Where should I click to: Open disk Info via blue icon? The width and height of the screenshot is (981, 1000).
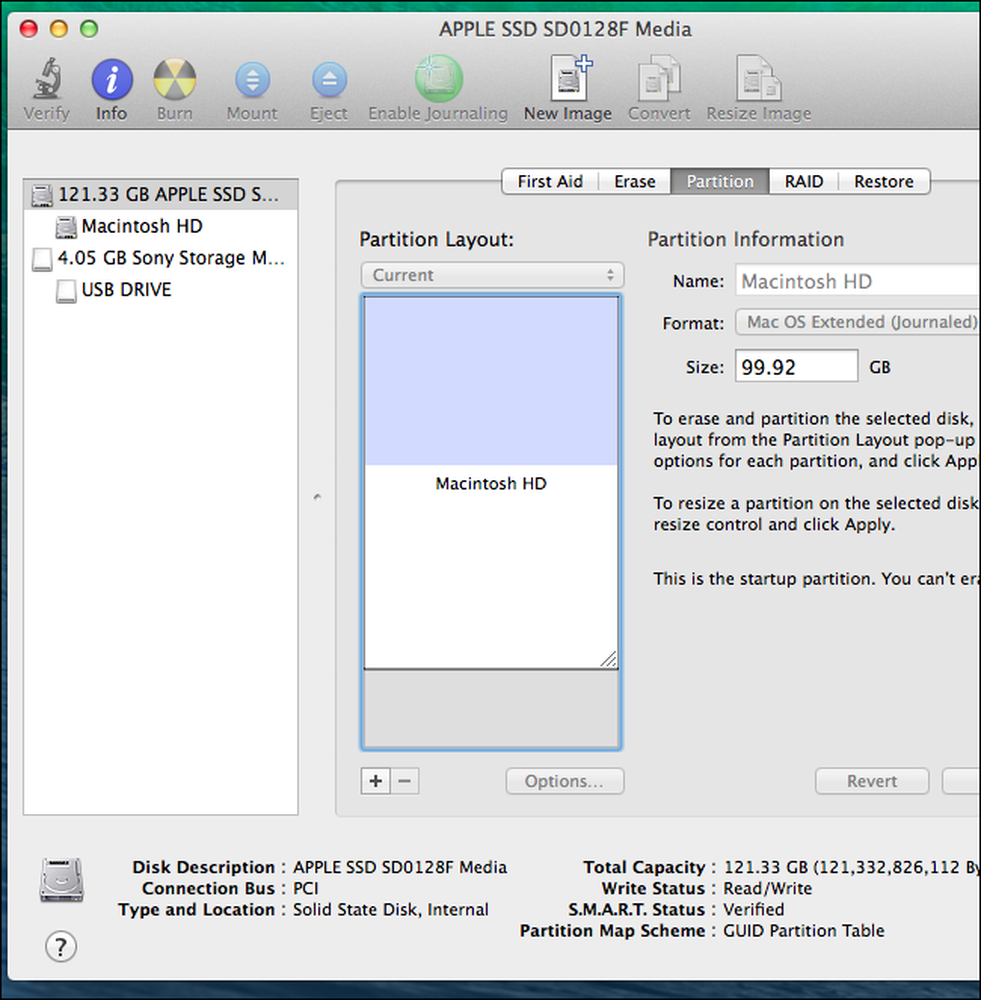112,80
